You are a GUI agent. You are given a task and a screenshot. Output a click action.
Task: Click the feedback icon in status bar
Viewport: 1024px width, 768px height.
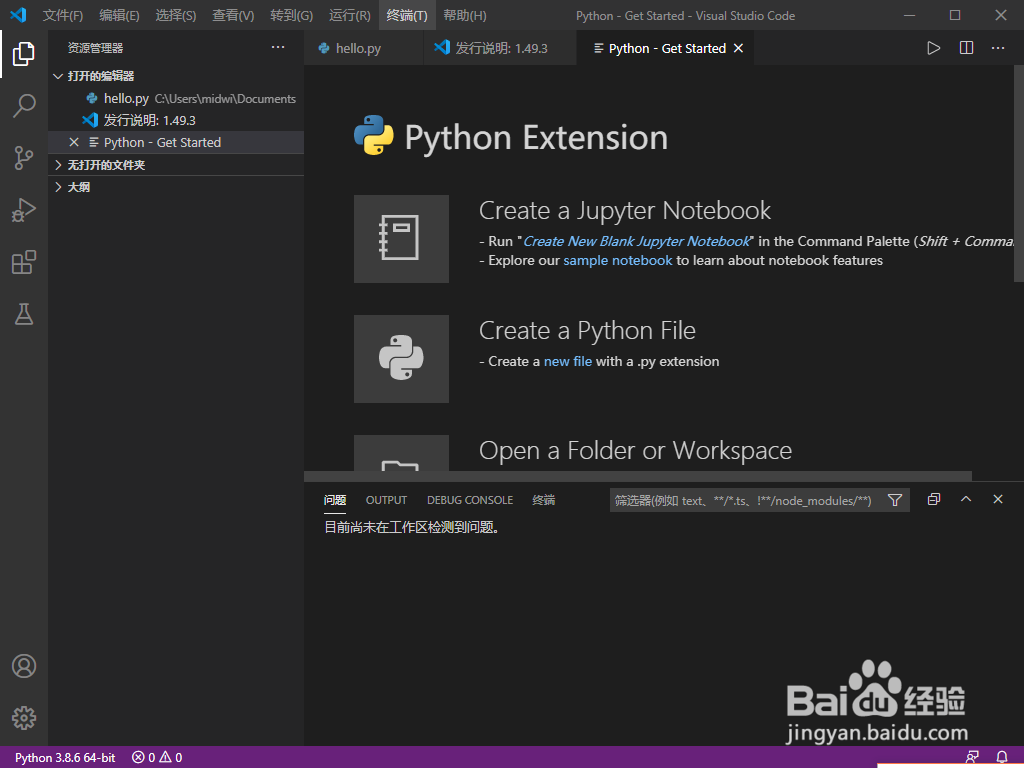972,758
